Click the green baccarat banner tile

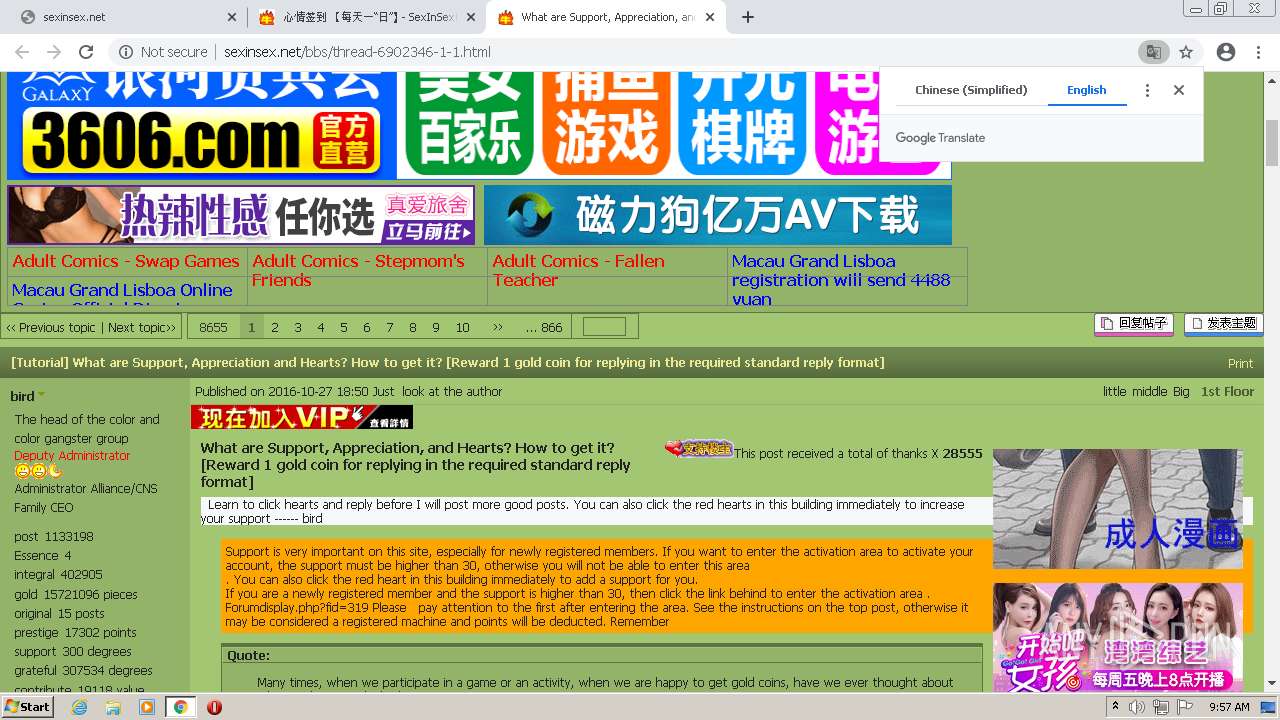pyautogui.click(x=468, y=123)
